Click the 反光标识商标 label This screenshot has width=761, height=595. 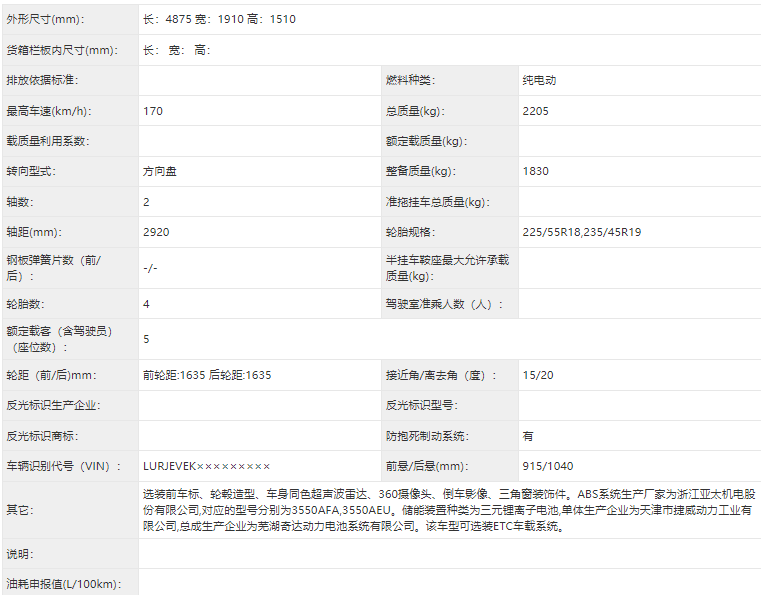pos(42,436)
